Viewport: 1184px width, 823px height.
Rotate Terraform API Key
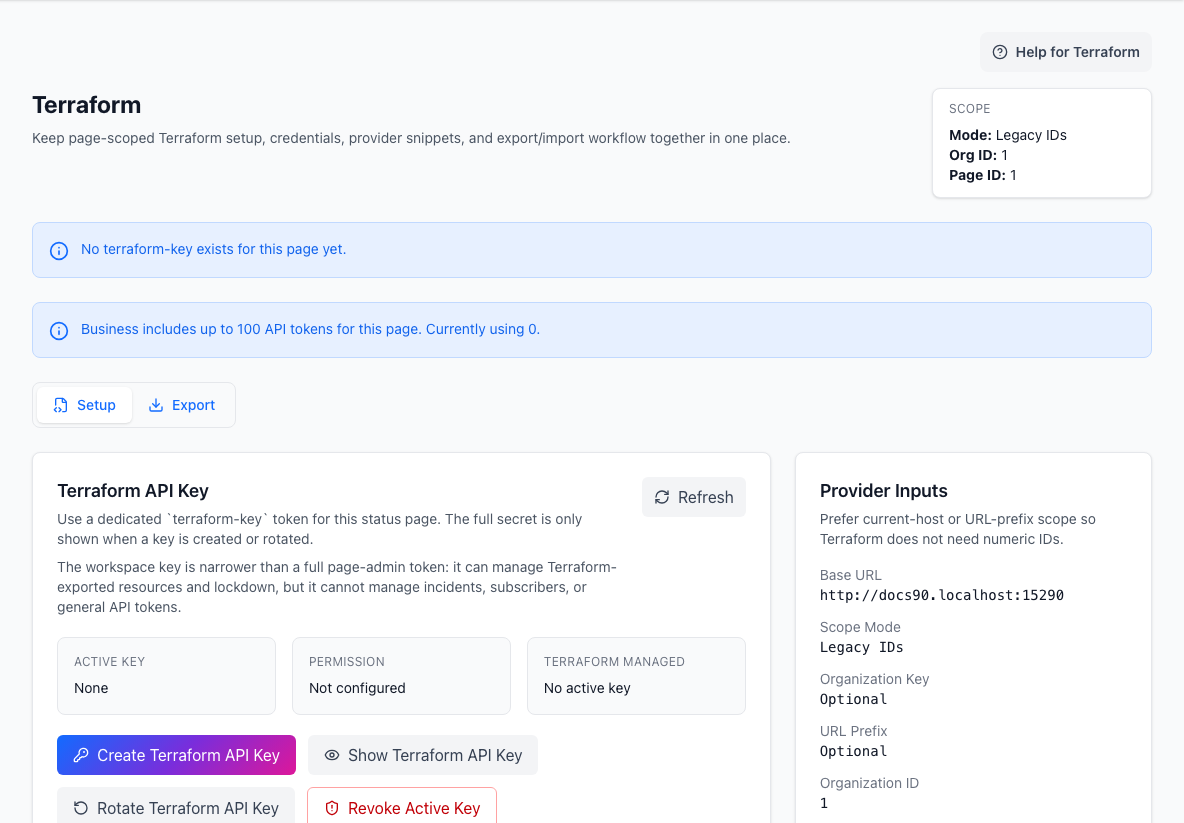click(176, 806)
